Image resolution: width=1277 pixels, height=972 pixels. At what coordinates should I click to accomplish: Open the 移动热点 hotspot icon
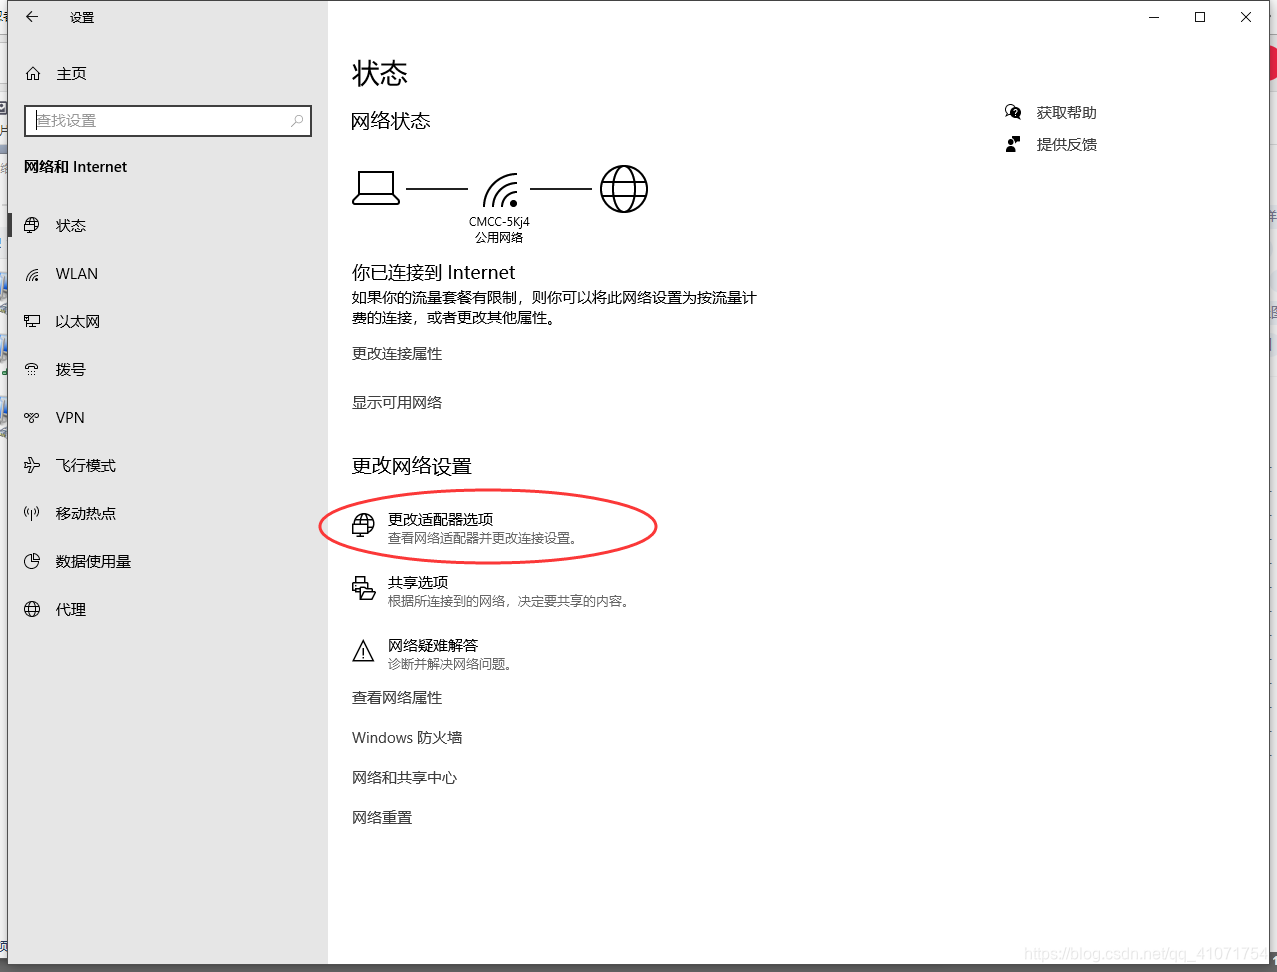tap(31, 513)
